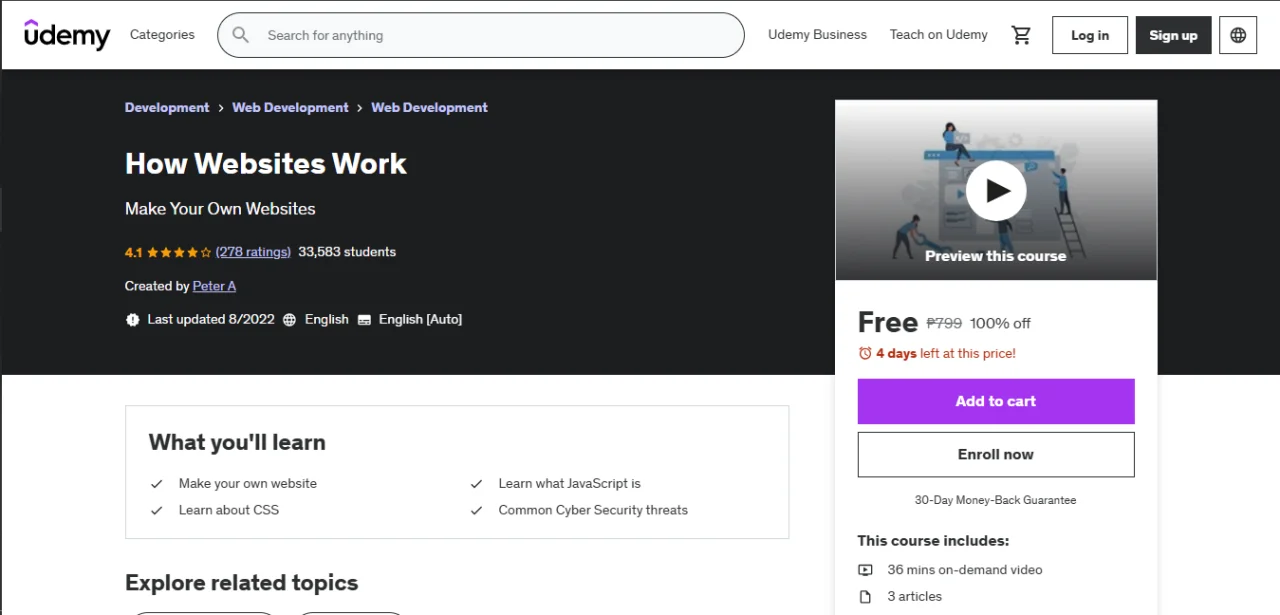Screen dimensions: 1280x615
Task: Click Make Your Own Websites subtitle
Action: 220,209
